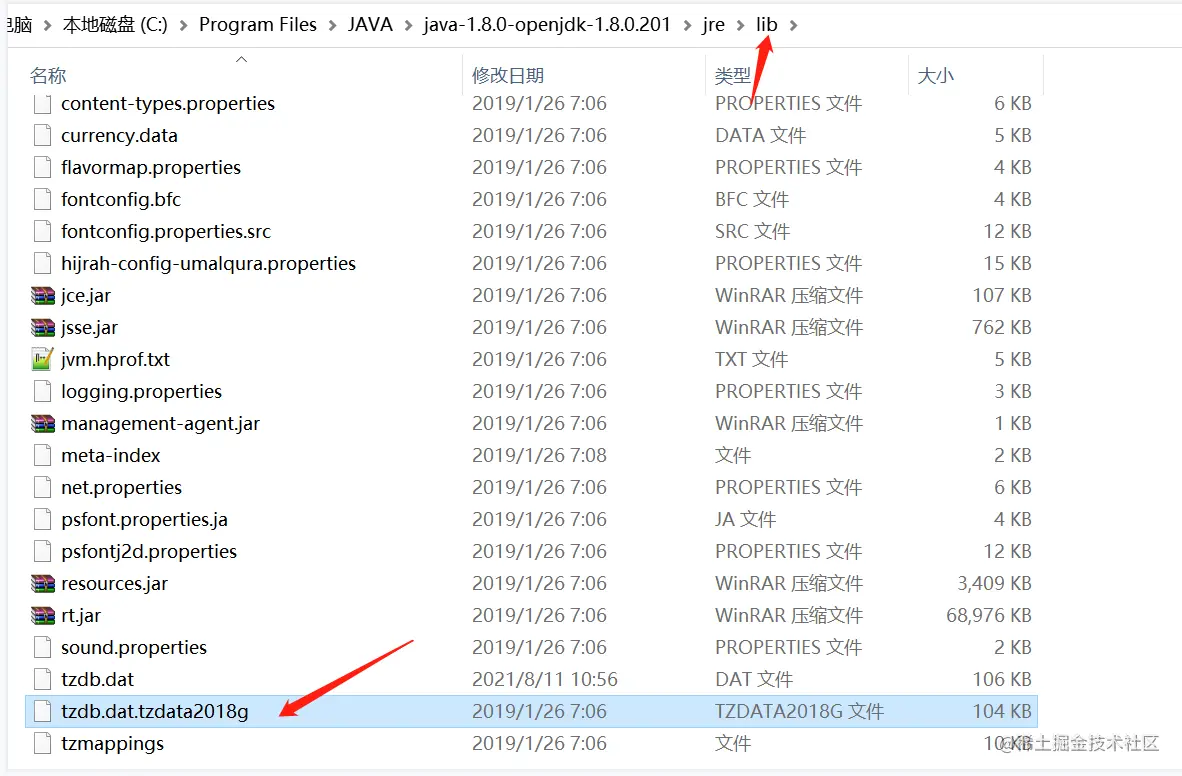
Task: Select file name jvm.hprof.txt
Action: (115, 360)
